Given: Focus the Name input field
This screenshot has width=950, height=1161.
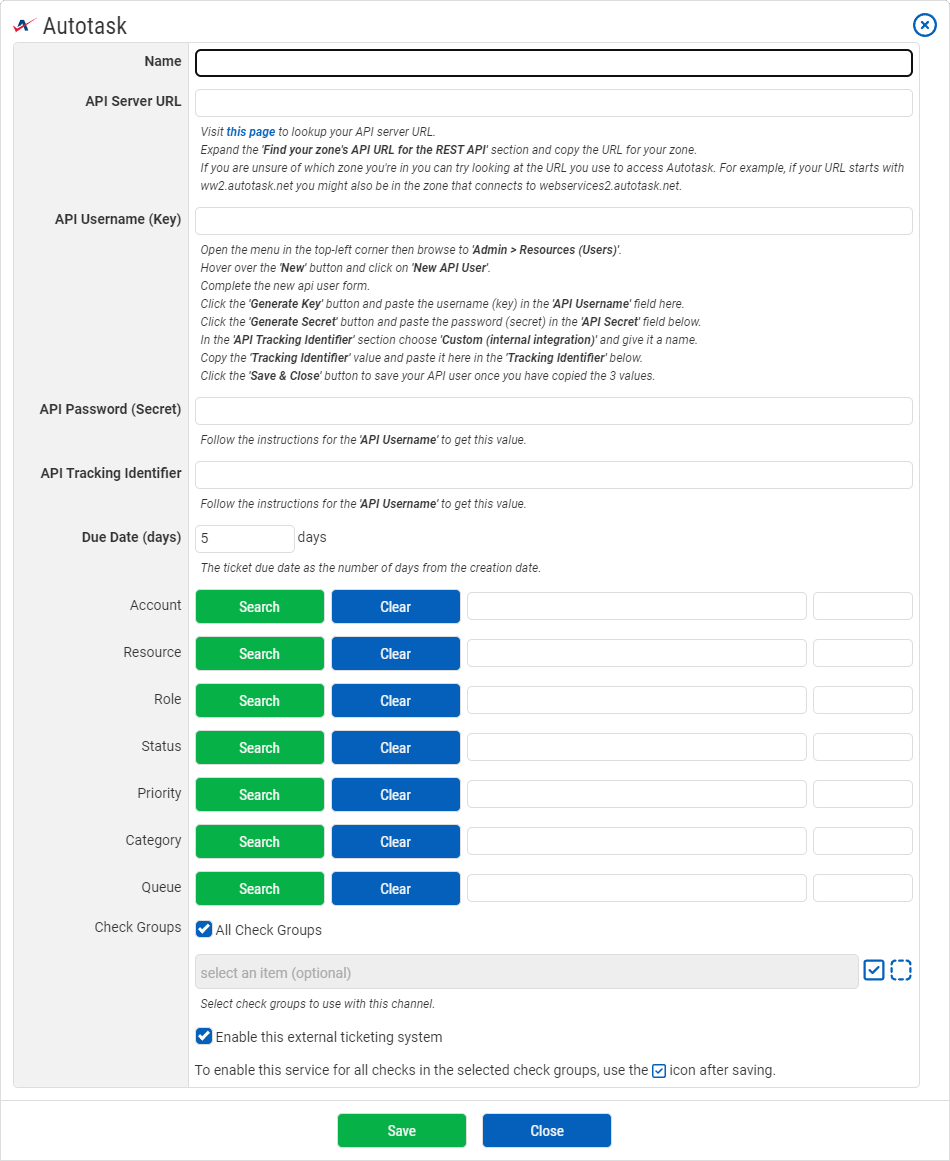Looking at the screenshot, I should [x=553, y=63].
